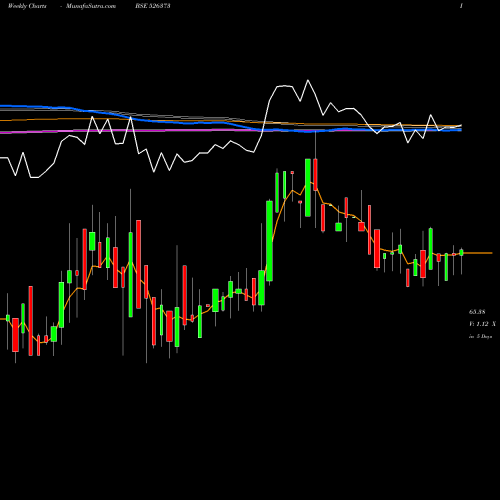
Task: Click the 'in 5 Days' label
Action: [481, 336]
